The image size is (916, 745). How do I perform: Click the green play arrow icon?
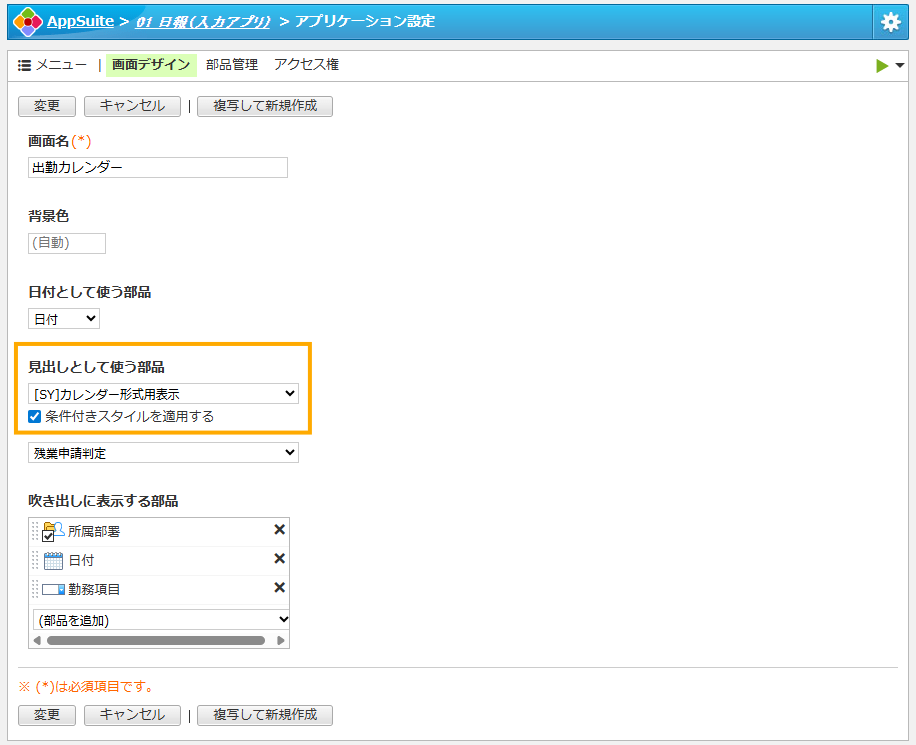(882, 66)
